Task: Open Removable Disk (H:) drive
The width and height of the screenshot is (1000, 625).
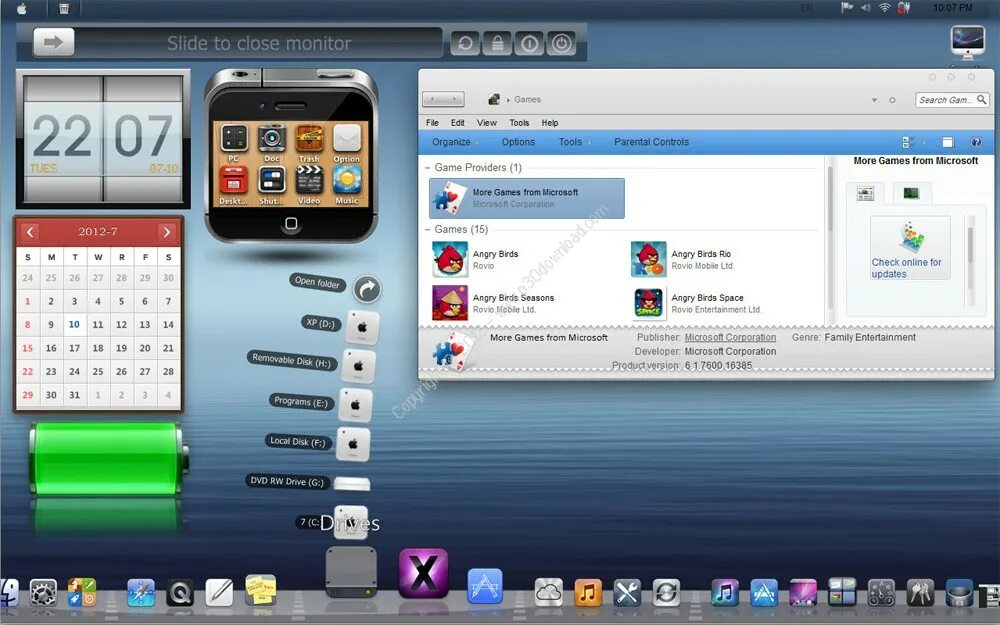Action: 358,366
